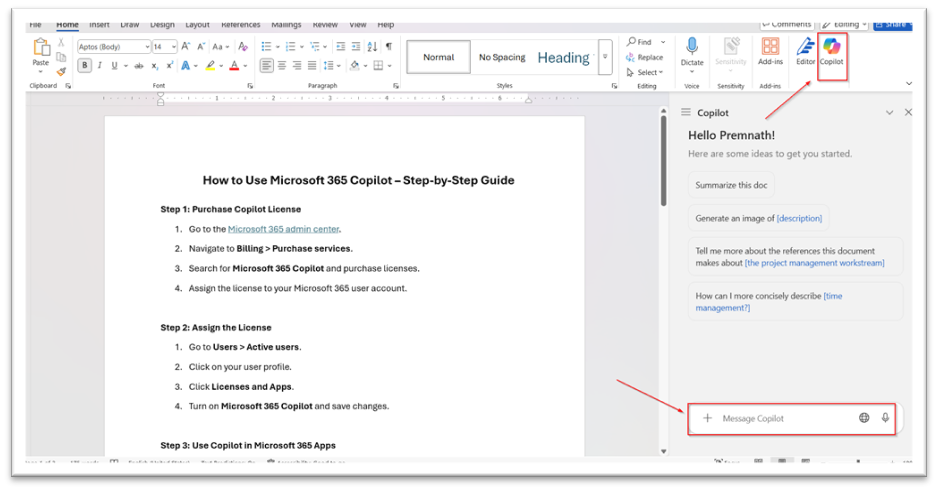This screenshot has width=938, height=491.
Task: Click the Replace button in Editing group
Action: pyautogui.click(x=644, y=57)
